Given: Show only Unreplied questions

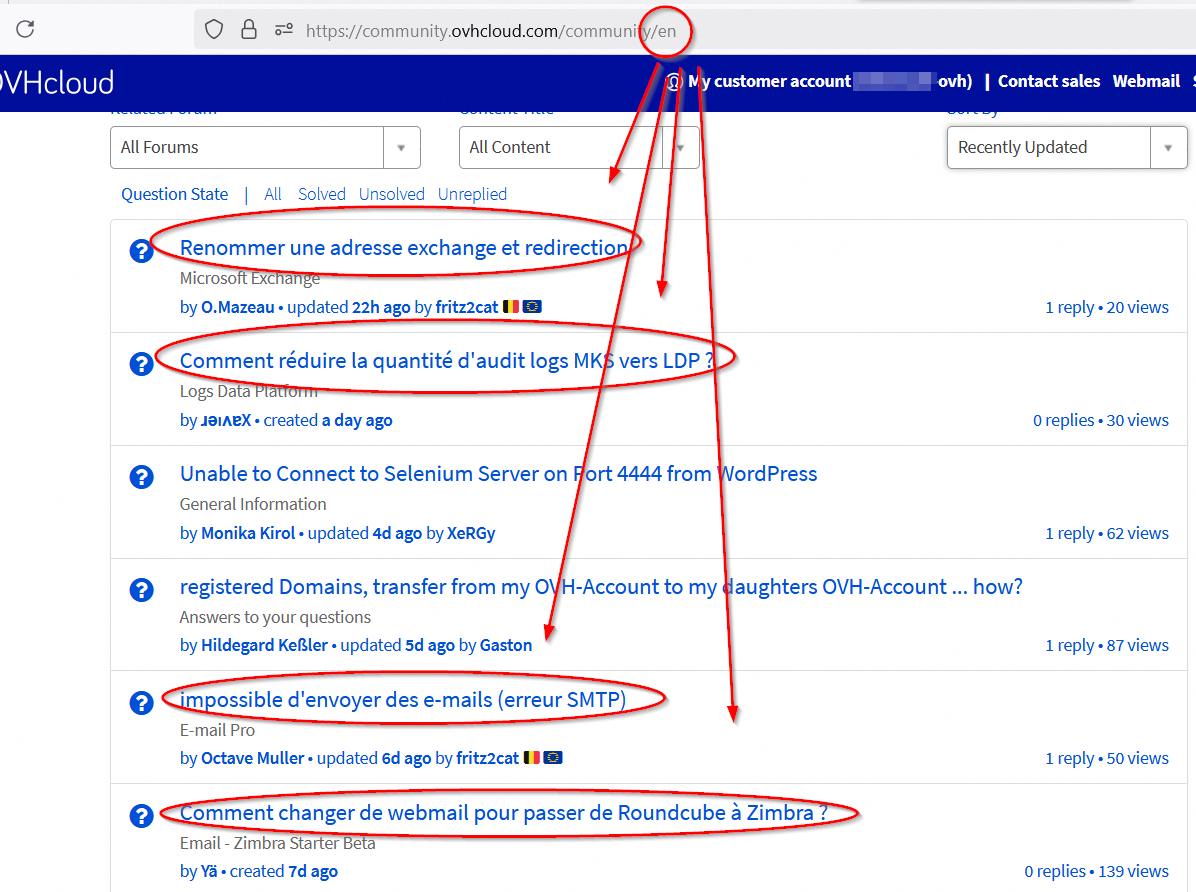Looking at the screenshot, I should [x=472, y=194].
